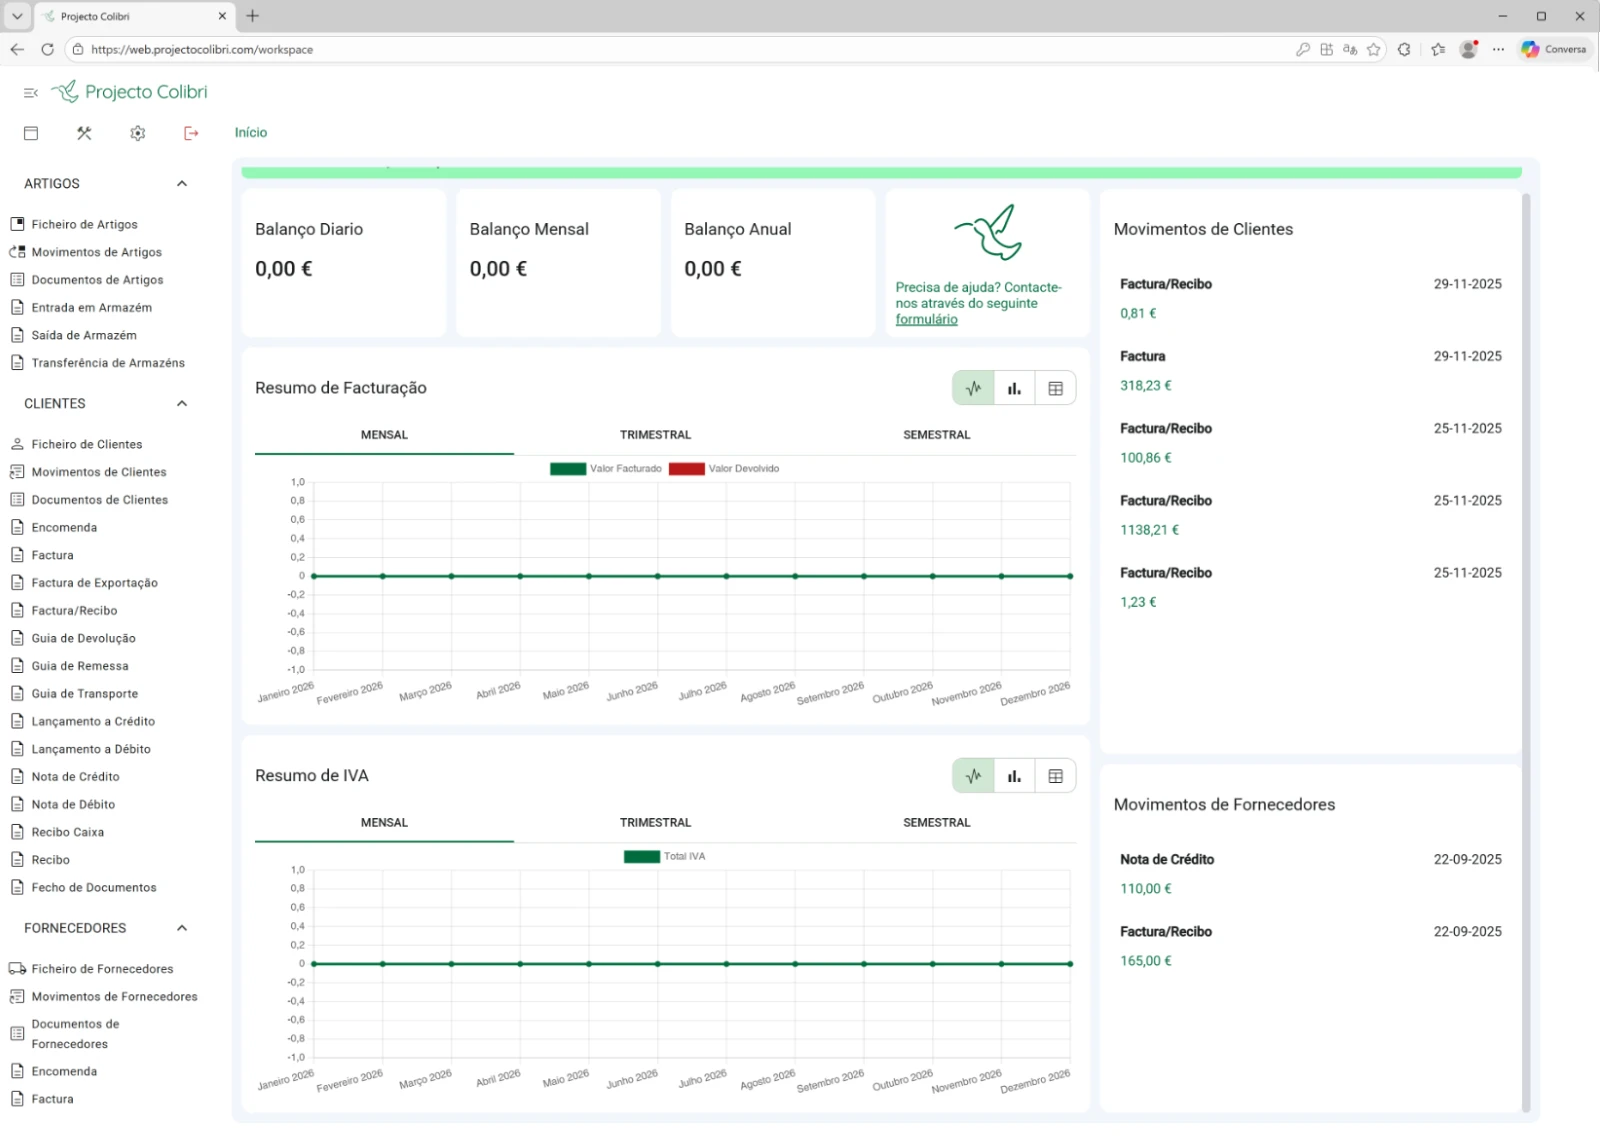Image resolution: width=1600 pixels, height=1140 pixels.
Task: Select SEMESTRAL tab in Resumo de IVA
Action: pyautogui.click(x=936, y=823)
